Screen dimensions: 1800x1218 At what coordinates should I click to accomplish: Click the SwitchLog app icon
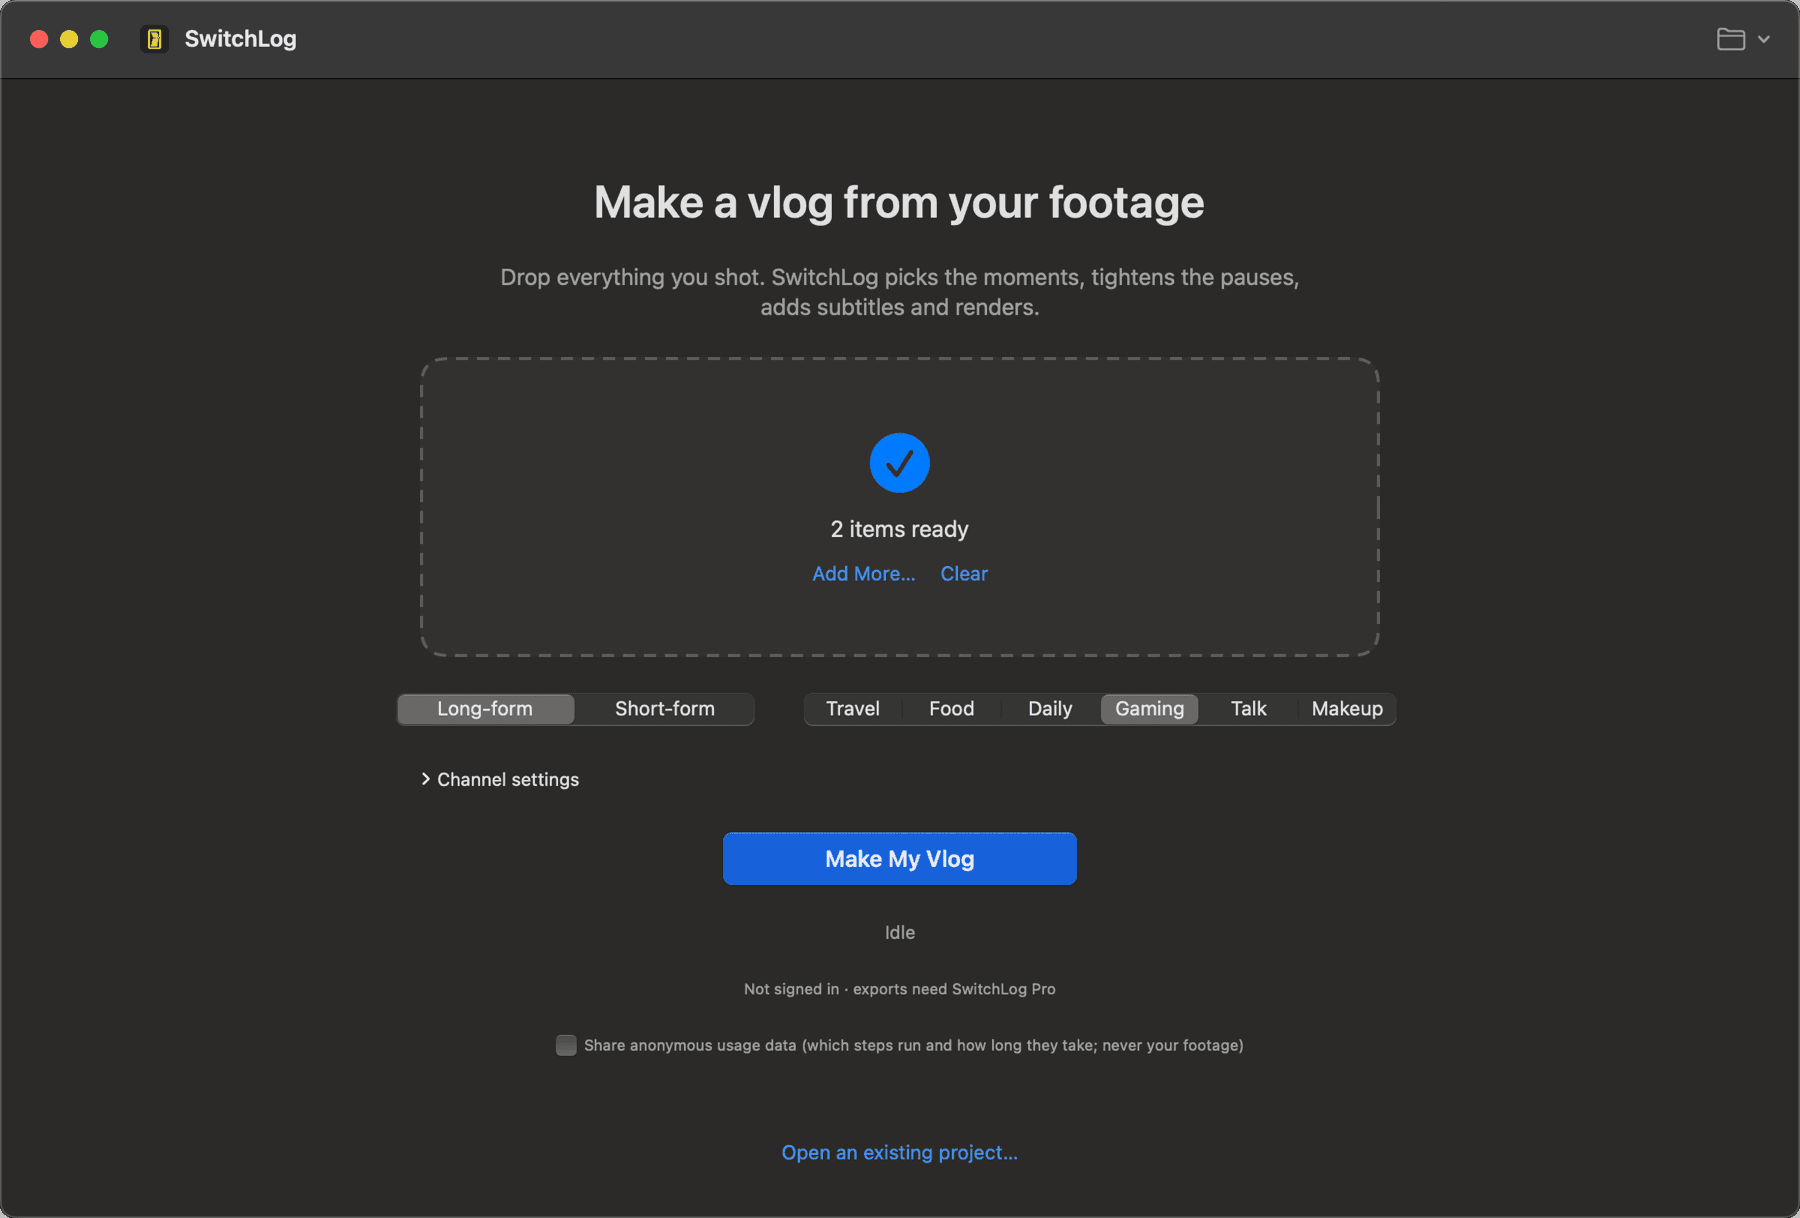(x=154, y=39)
